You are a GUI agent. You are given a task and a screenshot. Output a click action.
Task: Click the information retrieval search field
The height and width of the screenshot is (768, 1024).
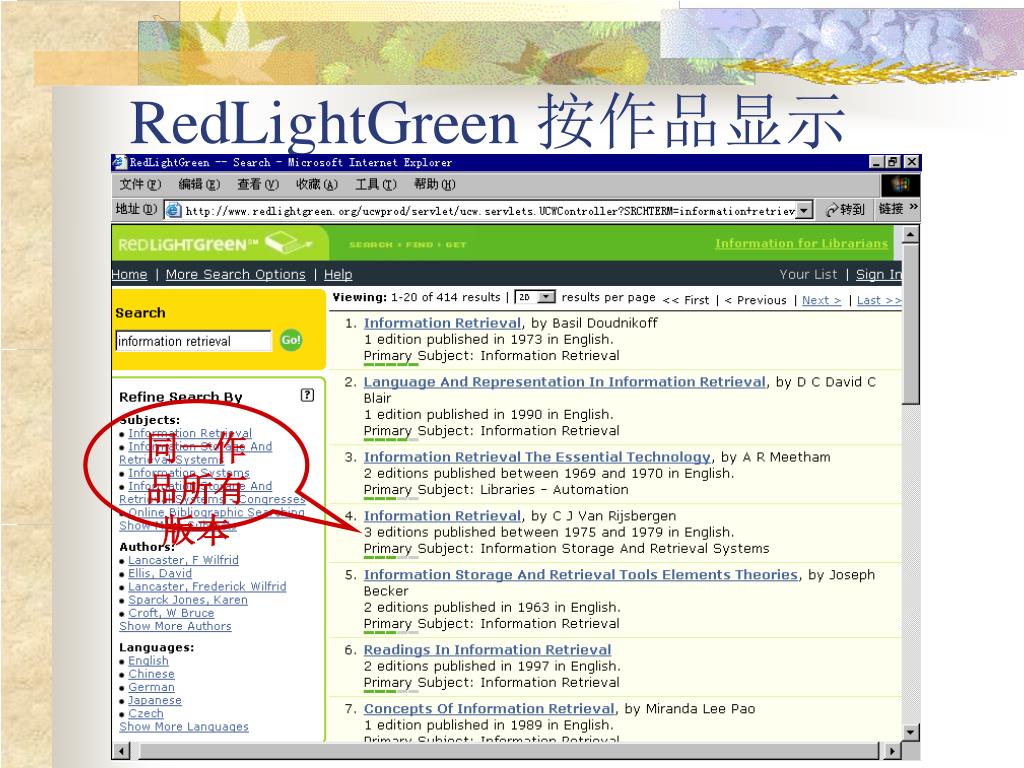[x=193, y=341]
